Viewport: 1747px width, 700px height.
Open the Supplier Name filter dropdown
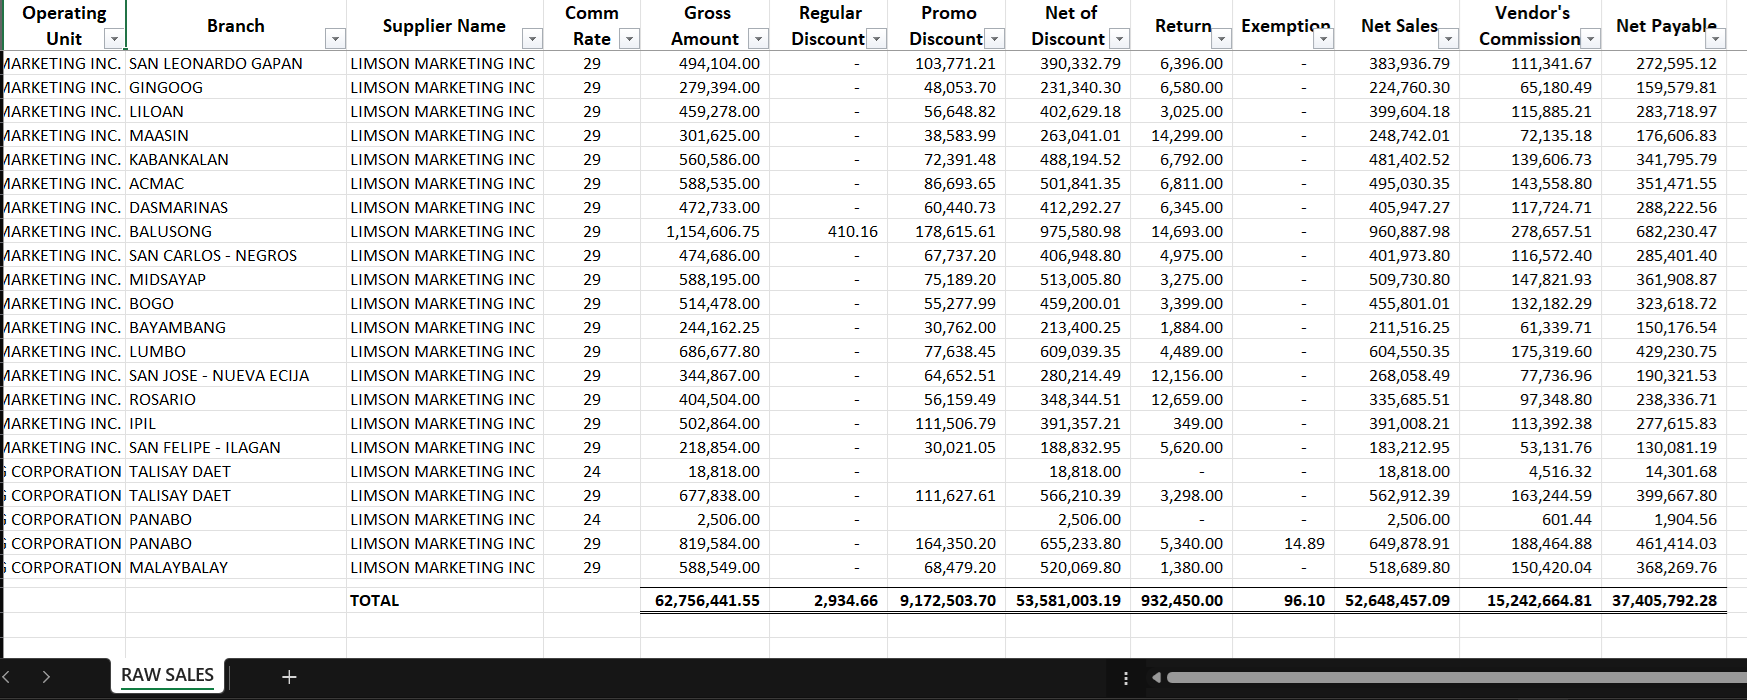[x=533, y=39]
